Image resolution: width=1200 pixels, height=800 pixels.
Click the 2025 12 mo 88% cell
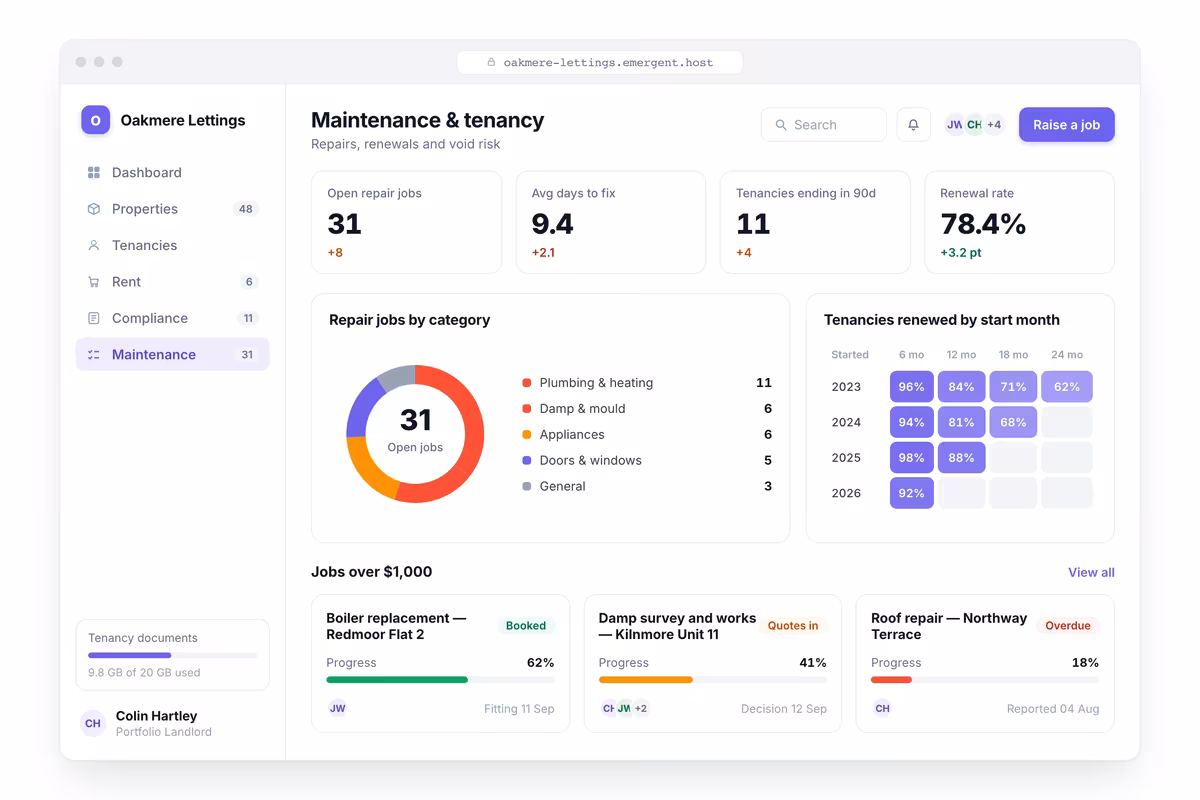click(x=962, y=458)
